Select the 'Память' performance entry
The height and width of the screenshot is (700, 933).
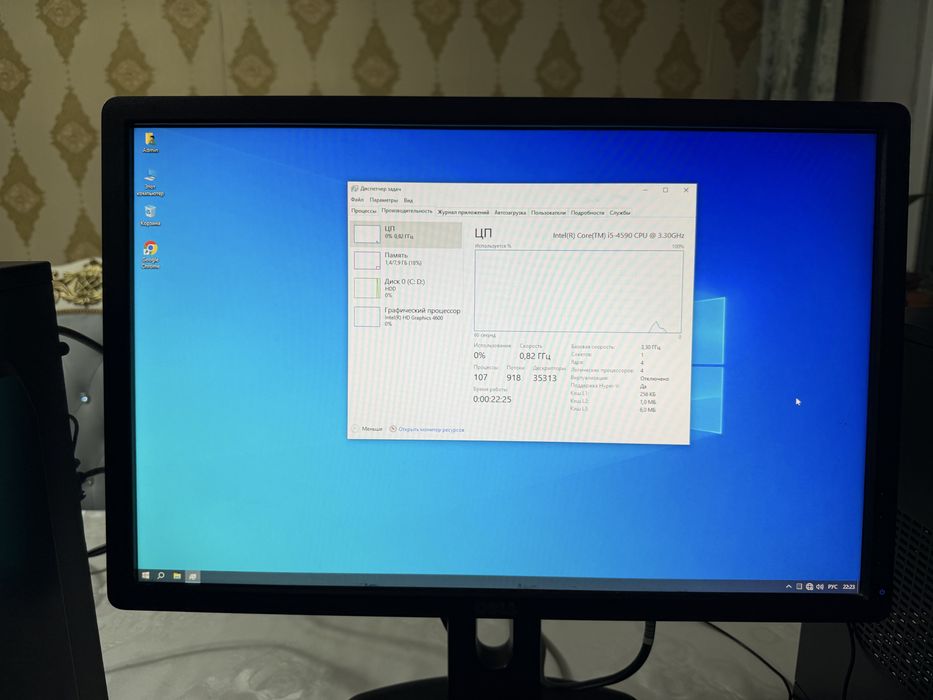pos(406,260)
